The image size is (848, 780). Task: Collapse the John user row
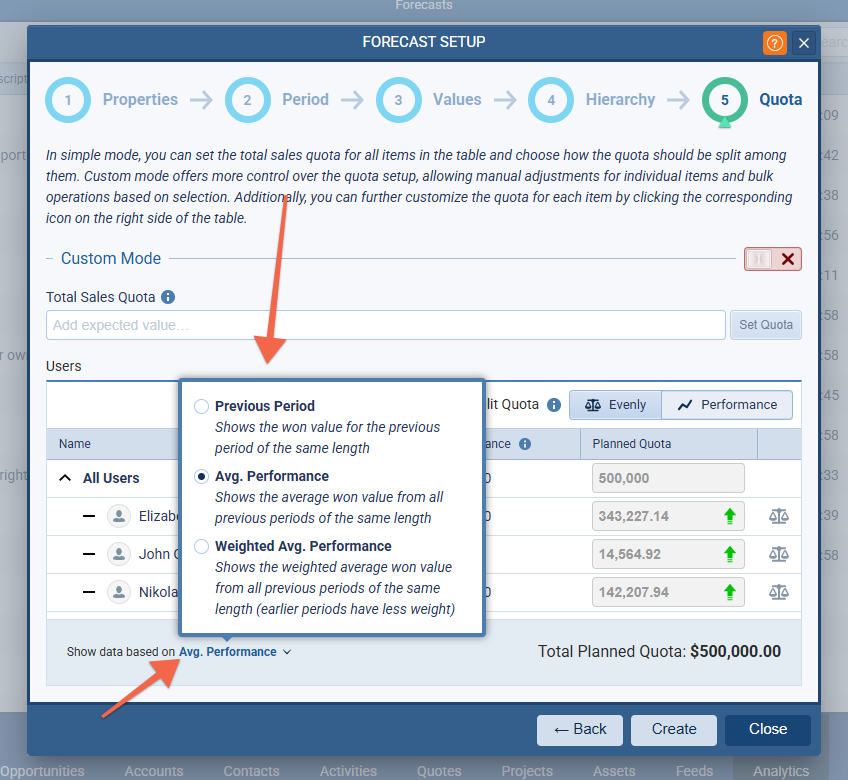pos(89,554)
